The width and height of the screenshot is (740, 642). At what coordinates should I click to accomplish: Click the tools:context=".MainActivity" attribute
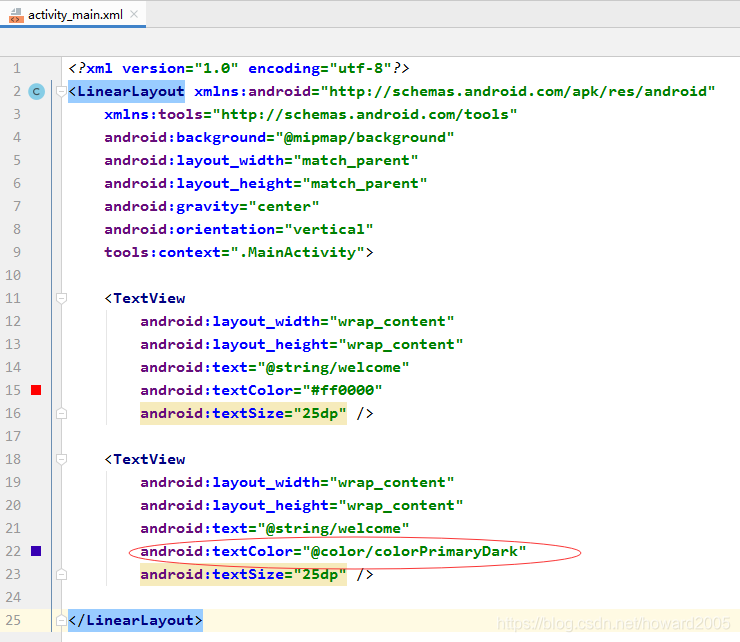[x=234, y=252]
